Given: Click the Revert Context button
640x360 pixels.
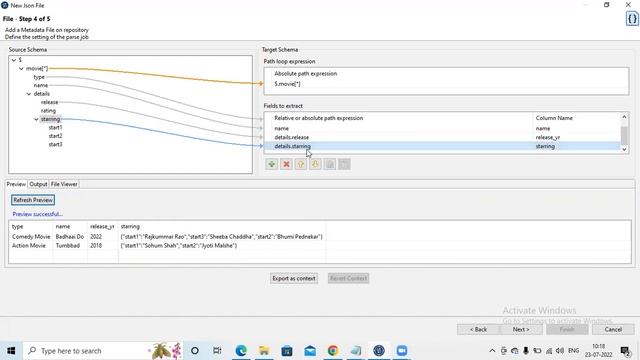Looking at the screenshot, I should pos(348,278).
